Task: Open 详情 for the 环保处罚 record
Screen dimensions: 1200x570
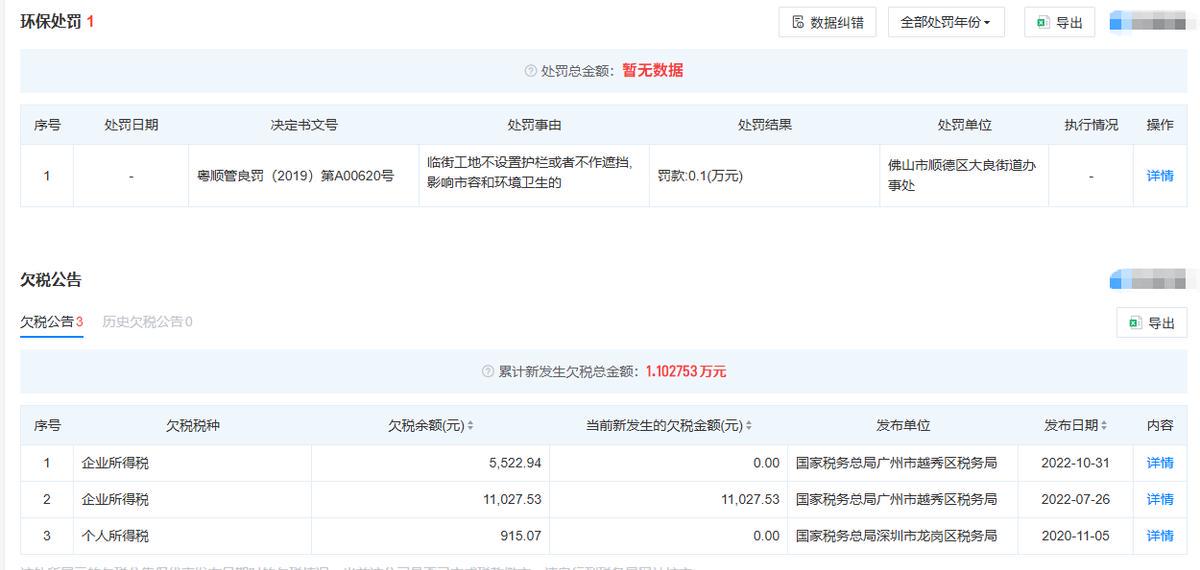Action: 1159,176
